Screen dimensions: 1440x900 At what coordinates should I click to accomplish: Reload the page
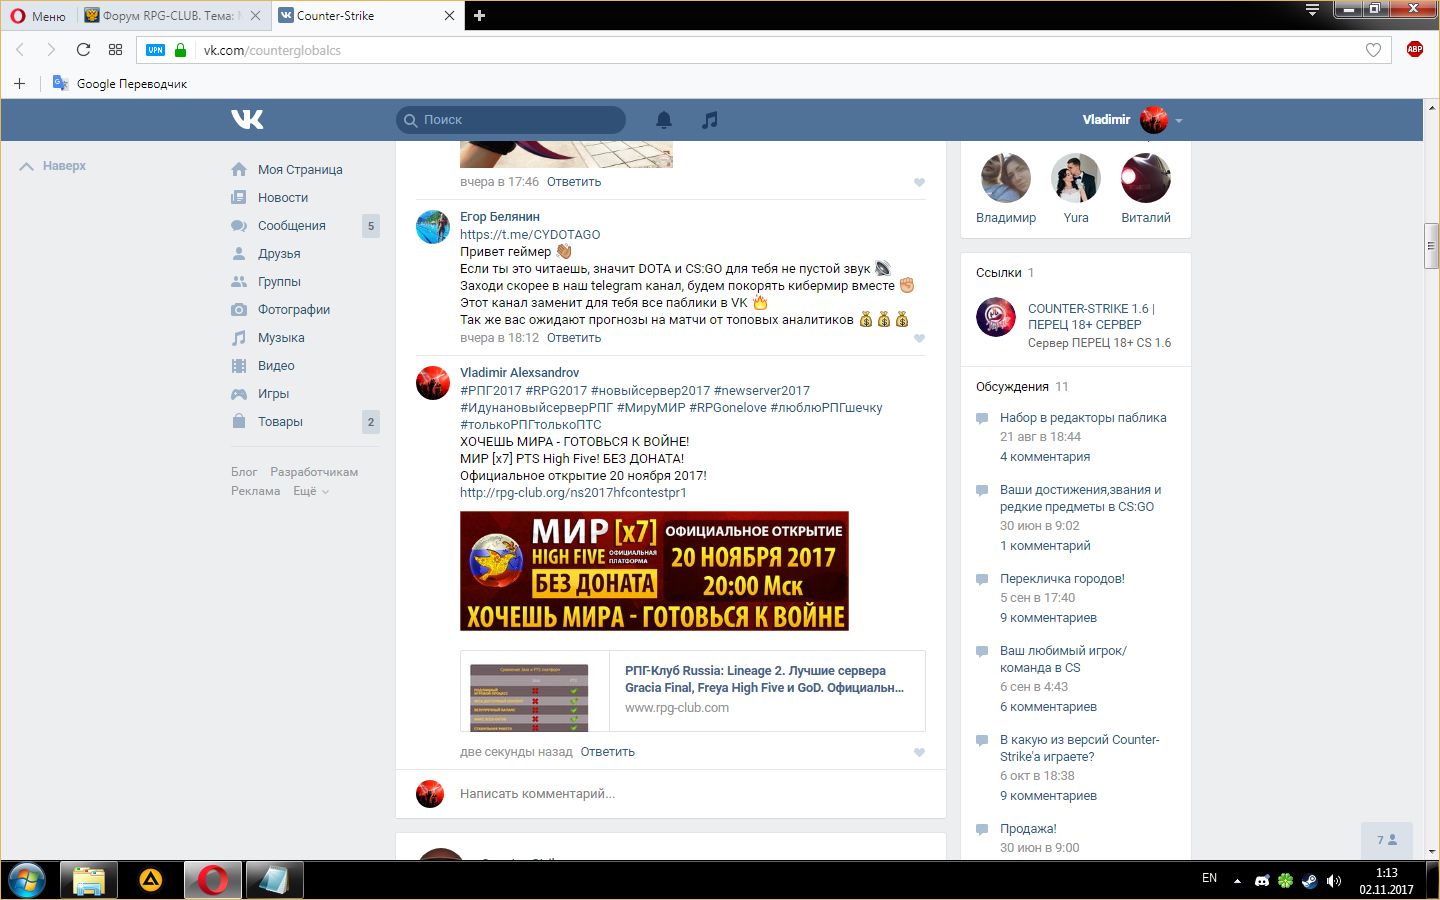83,50
